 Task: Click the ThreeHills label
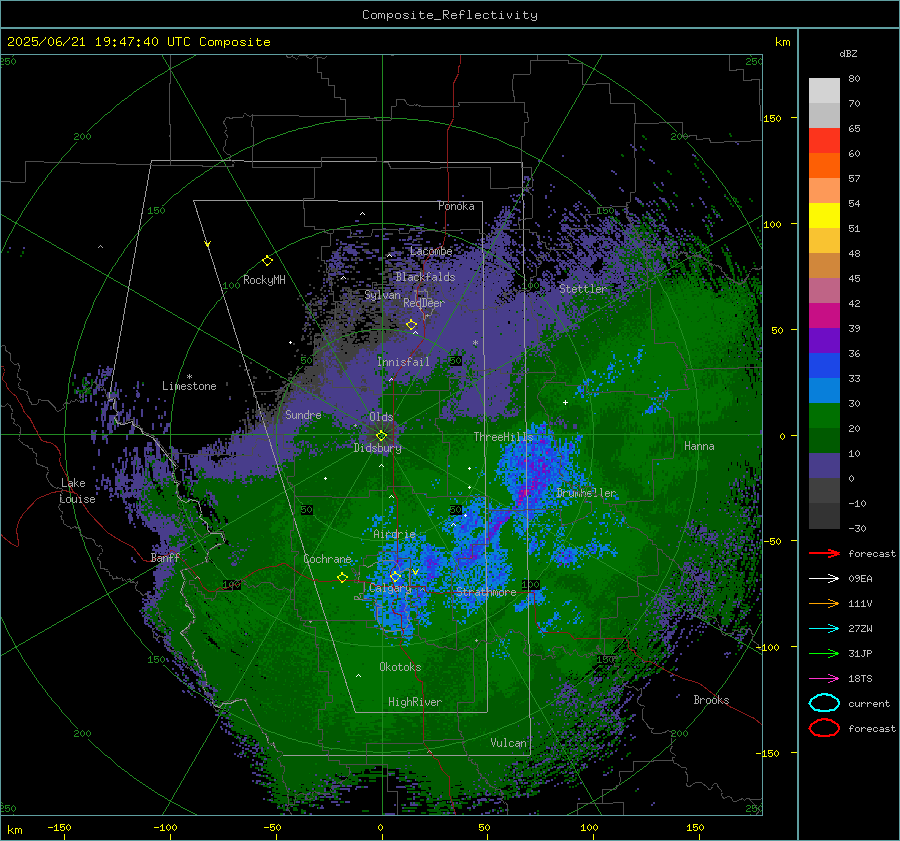[x=503, y=437]
